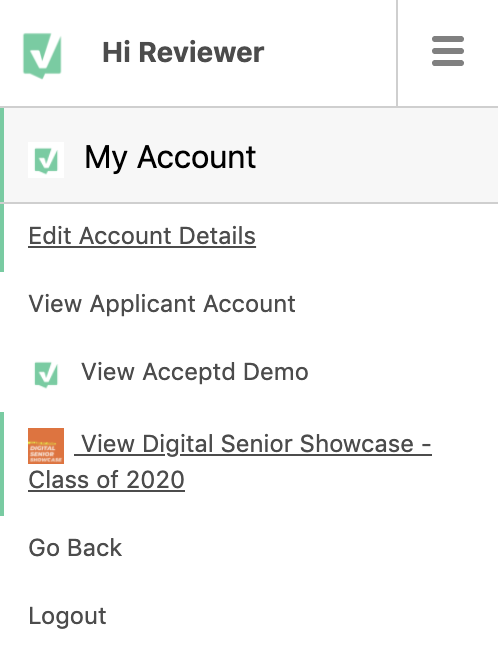
Task: Switch to View Applicant Account
Action: pyautogui.click(x=162, y=304)
